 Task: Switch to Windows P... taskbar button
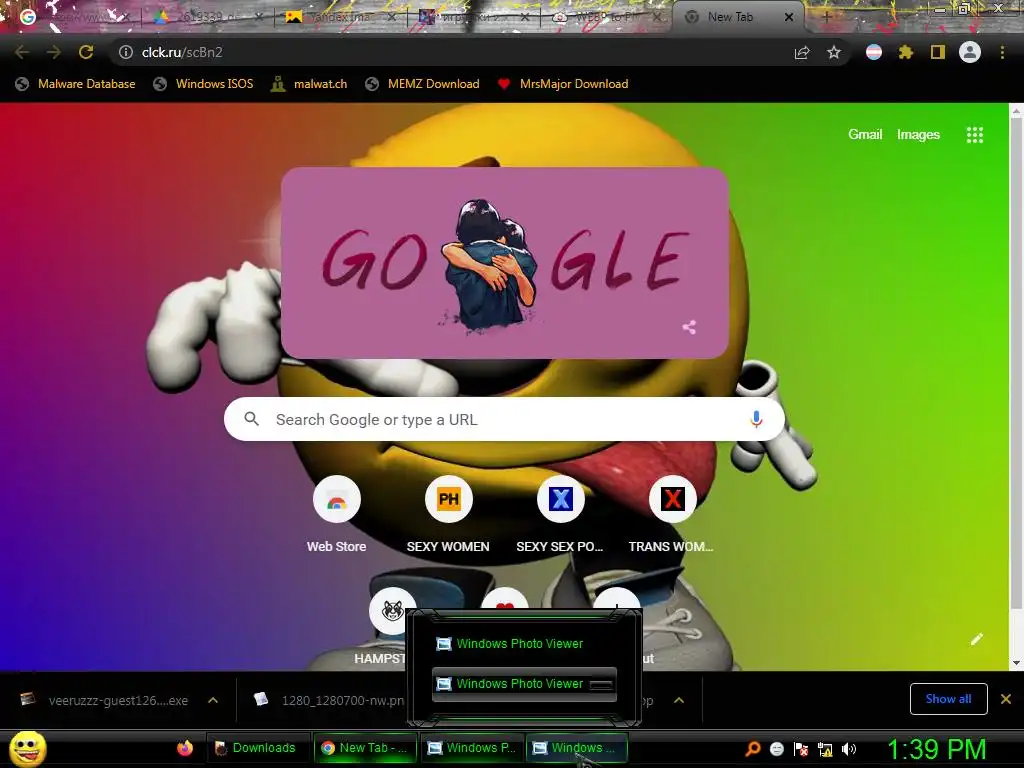pyautogui.click(x=472, y=748)
